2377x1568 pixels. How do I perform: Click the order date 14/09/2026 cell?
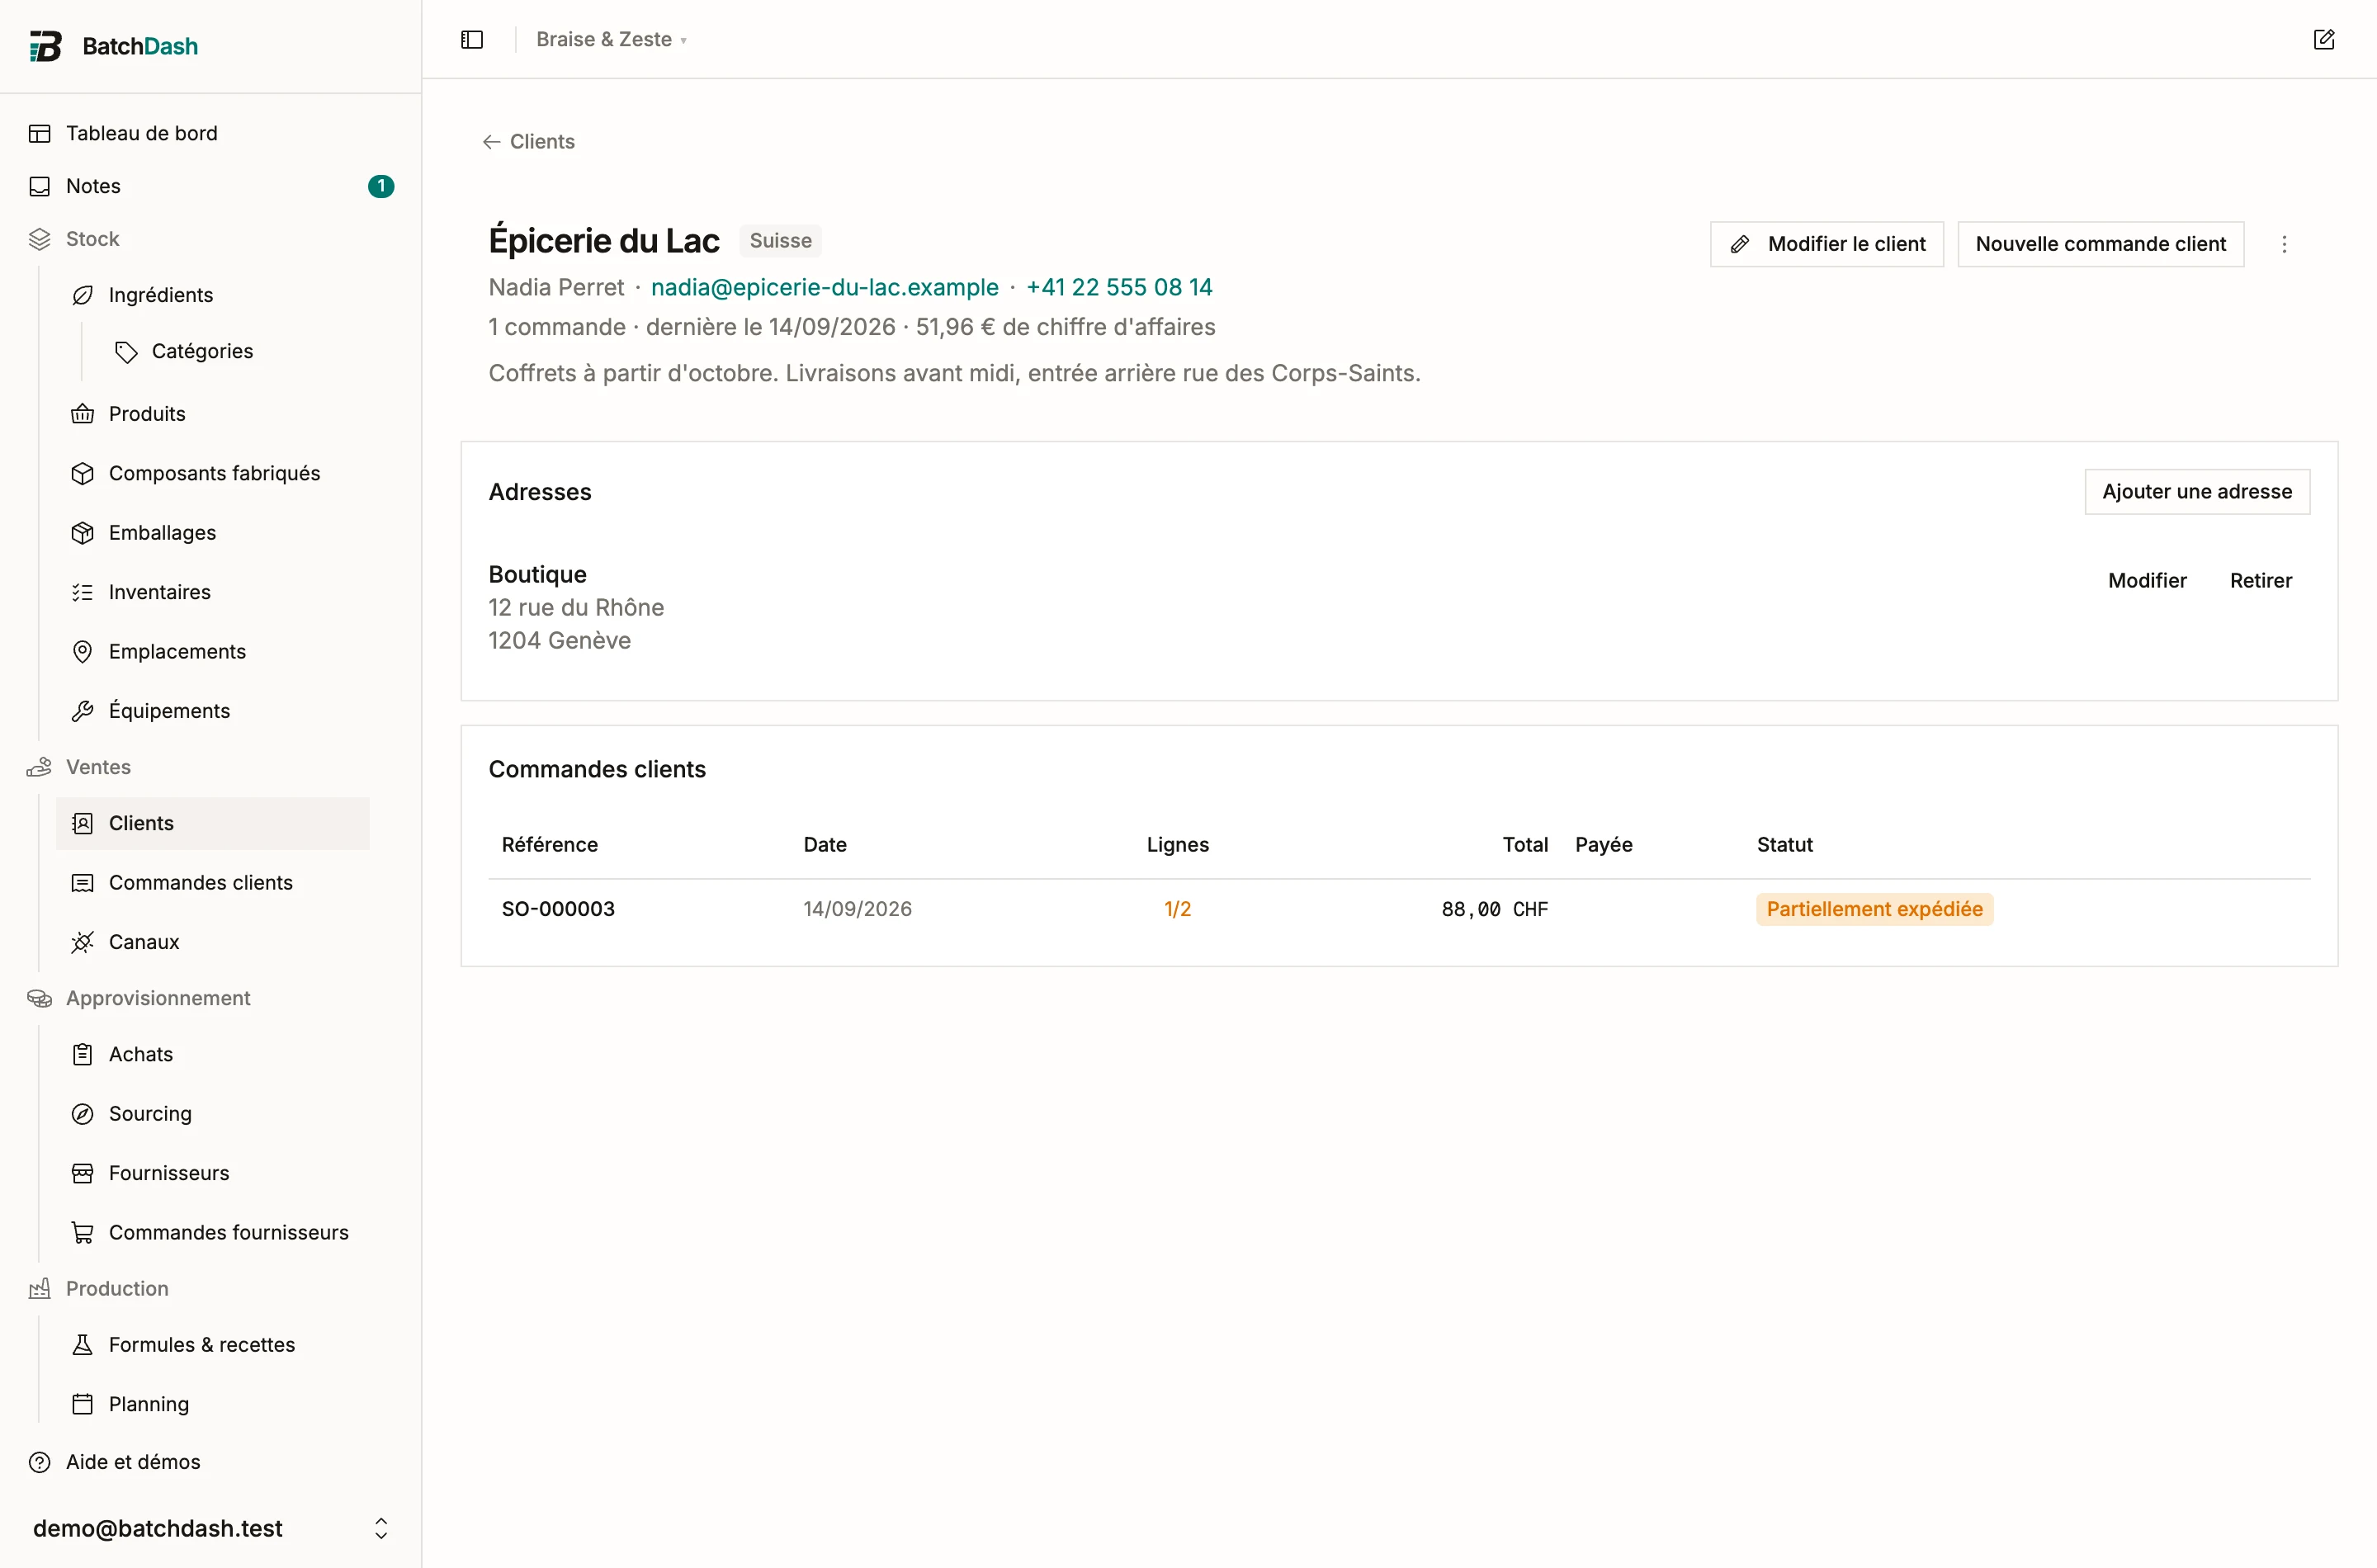(x=858, y=909)
